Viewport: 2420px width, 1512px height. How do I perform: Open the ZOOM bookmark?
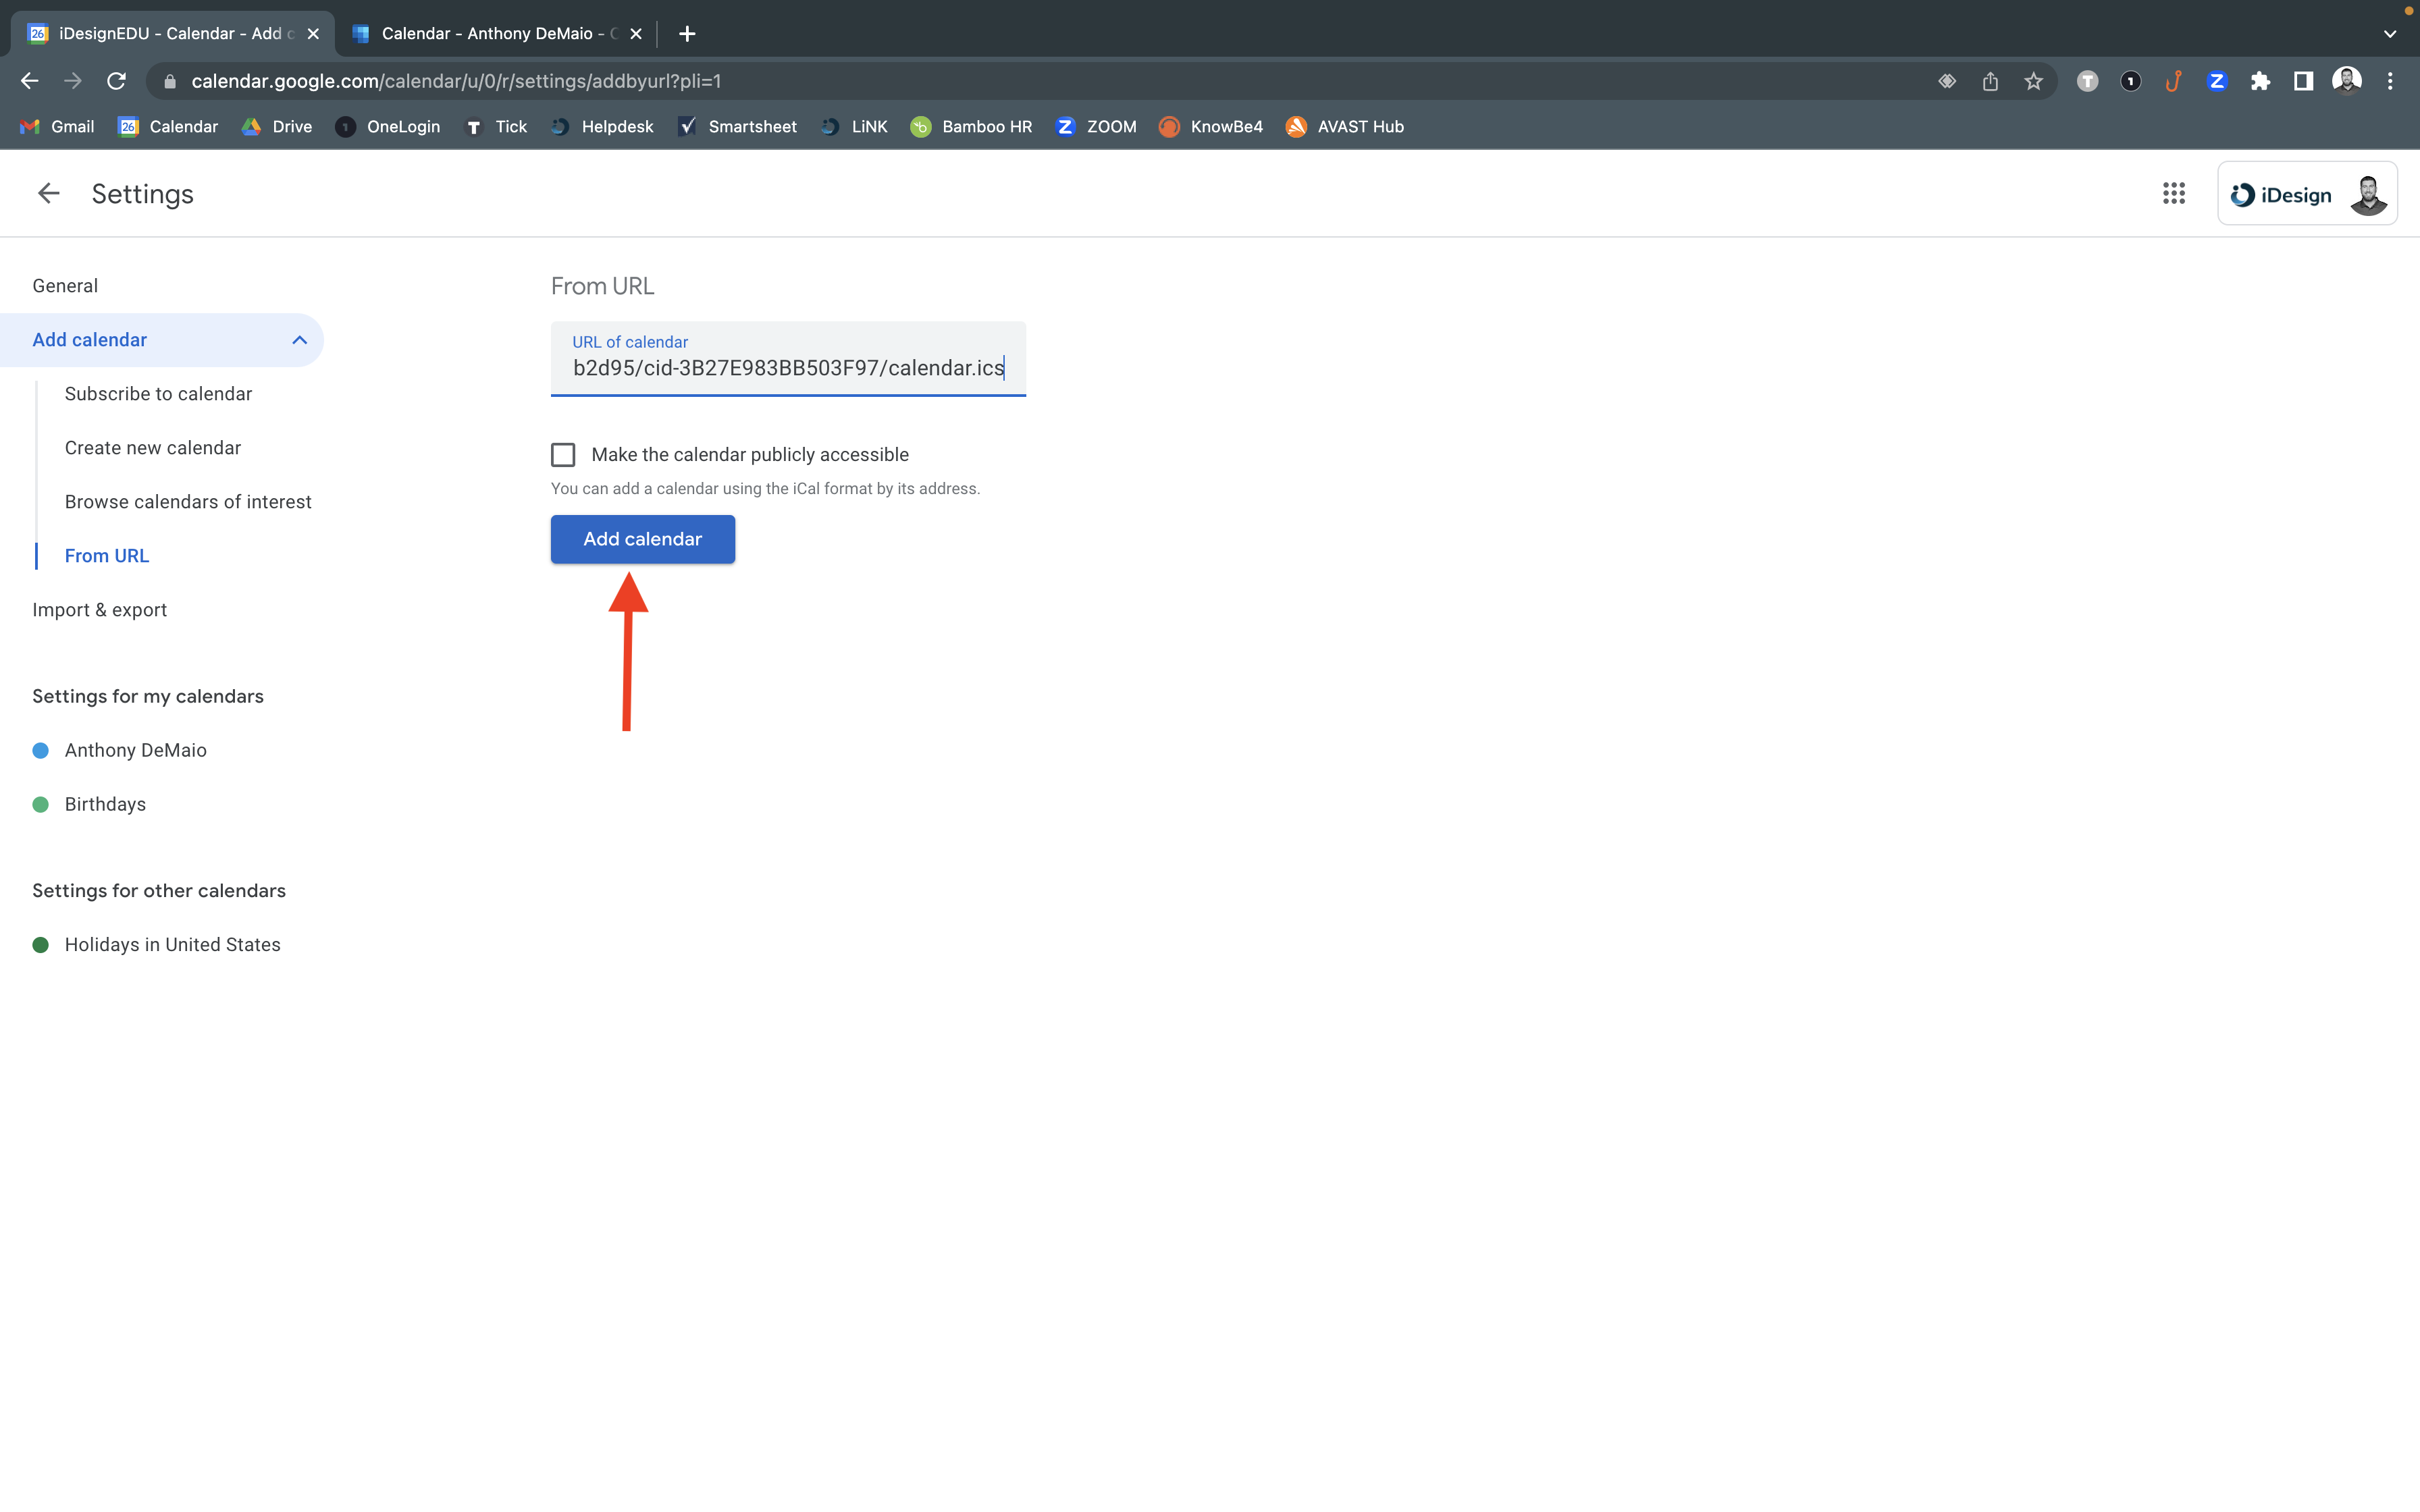[1097, 126]
